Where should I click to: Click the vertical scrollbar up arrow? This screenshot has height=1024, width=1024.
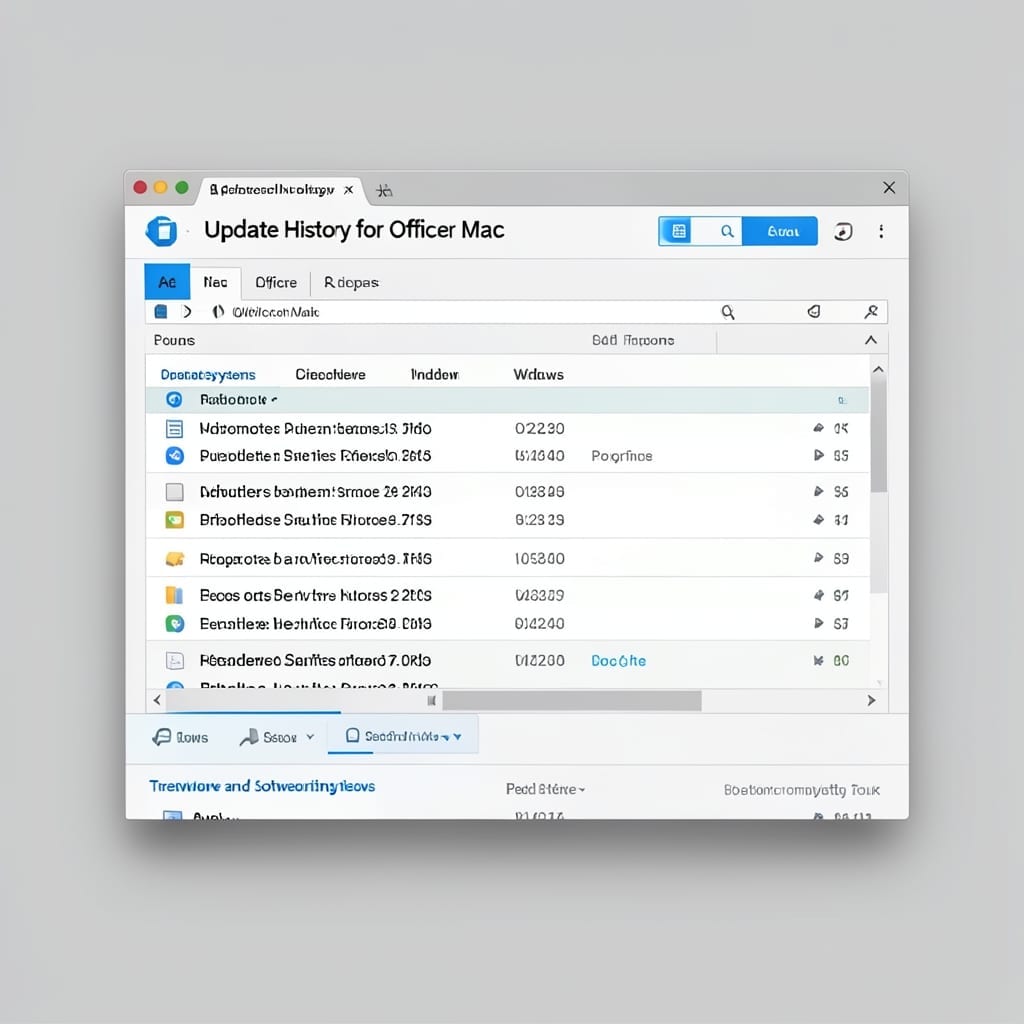coord(879,369)
